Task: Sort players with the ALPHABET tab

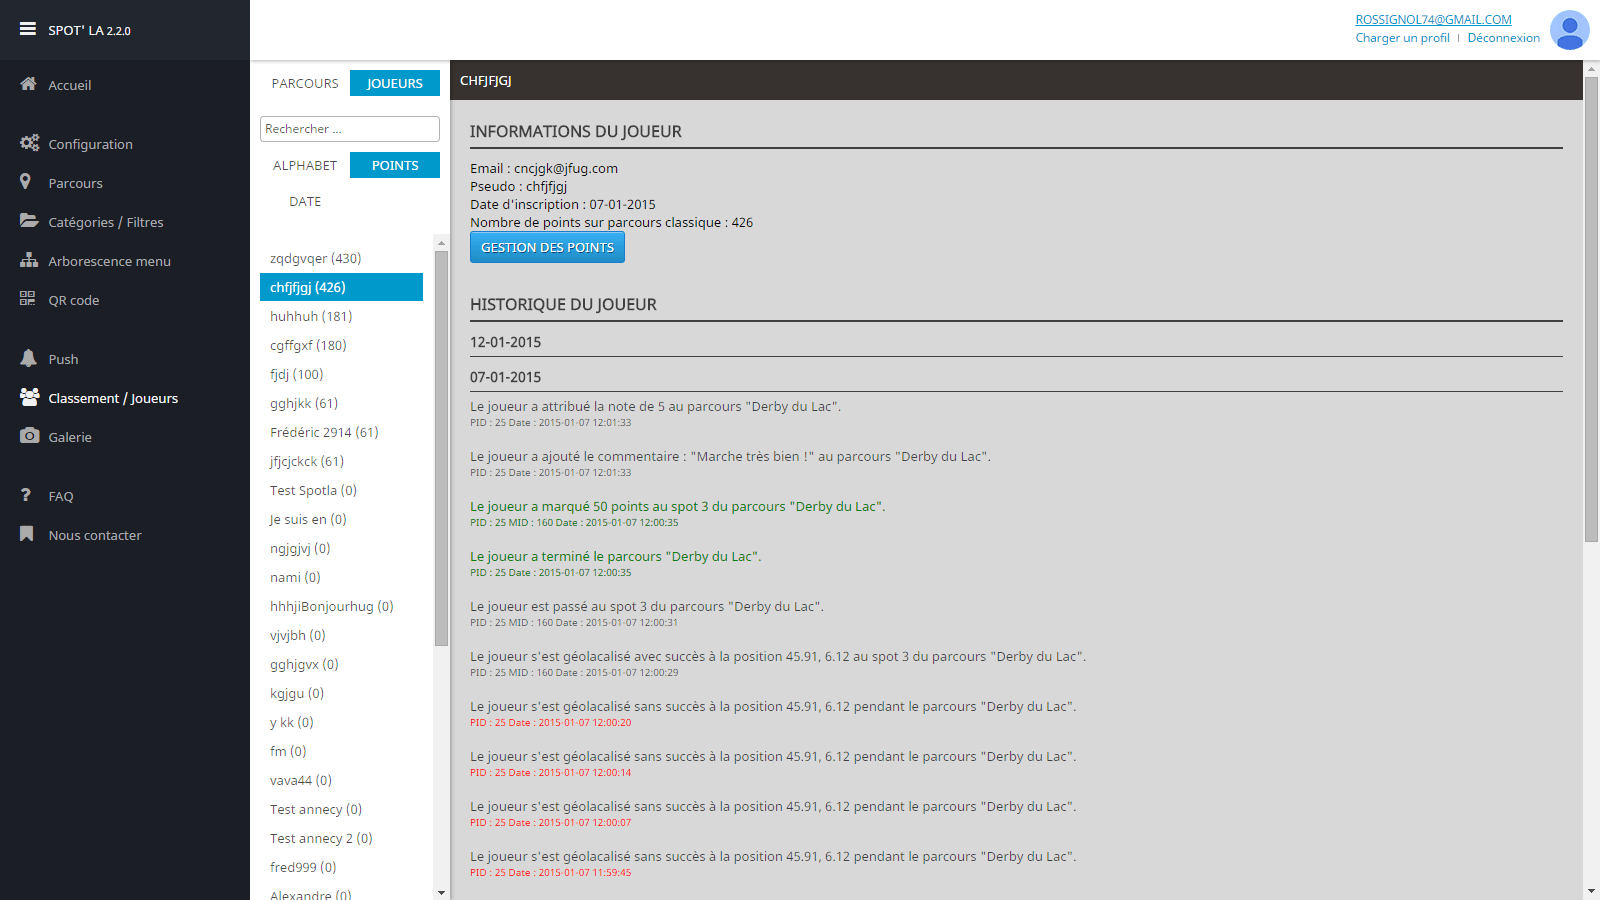Action: coord(304,164)
